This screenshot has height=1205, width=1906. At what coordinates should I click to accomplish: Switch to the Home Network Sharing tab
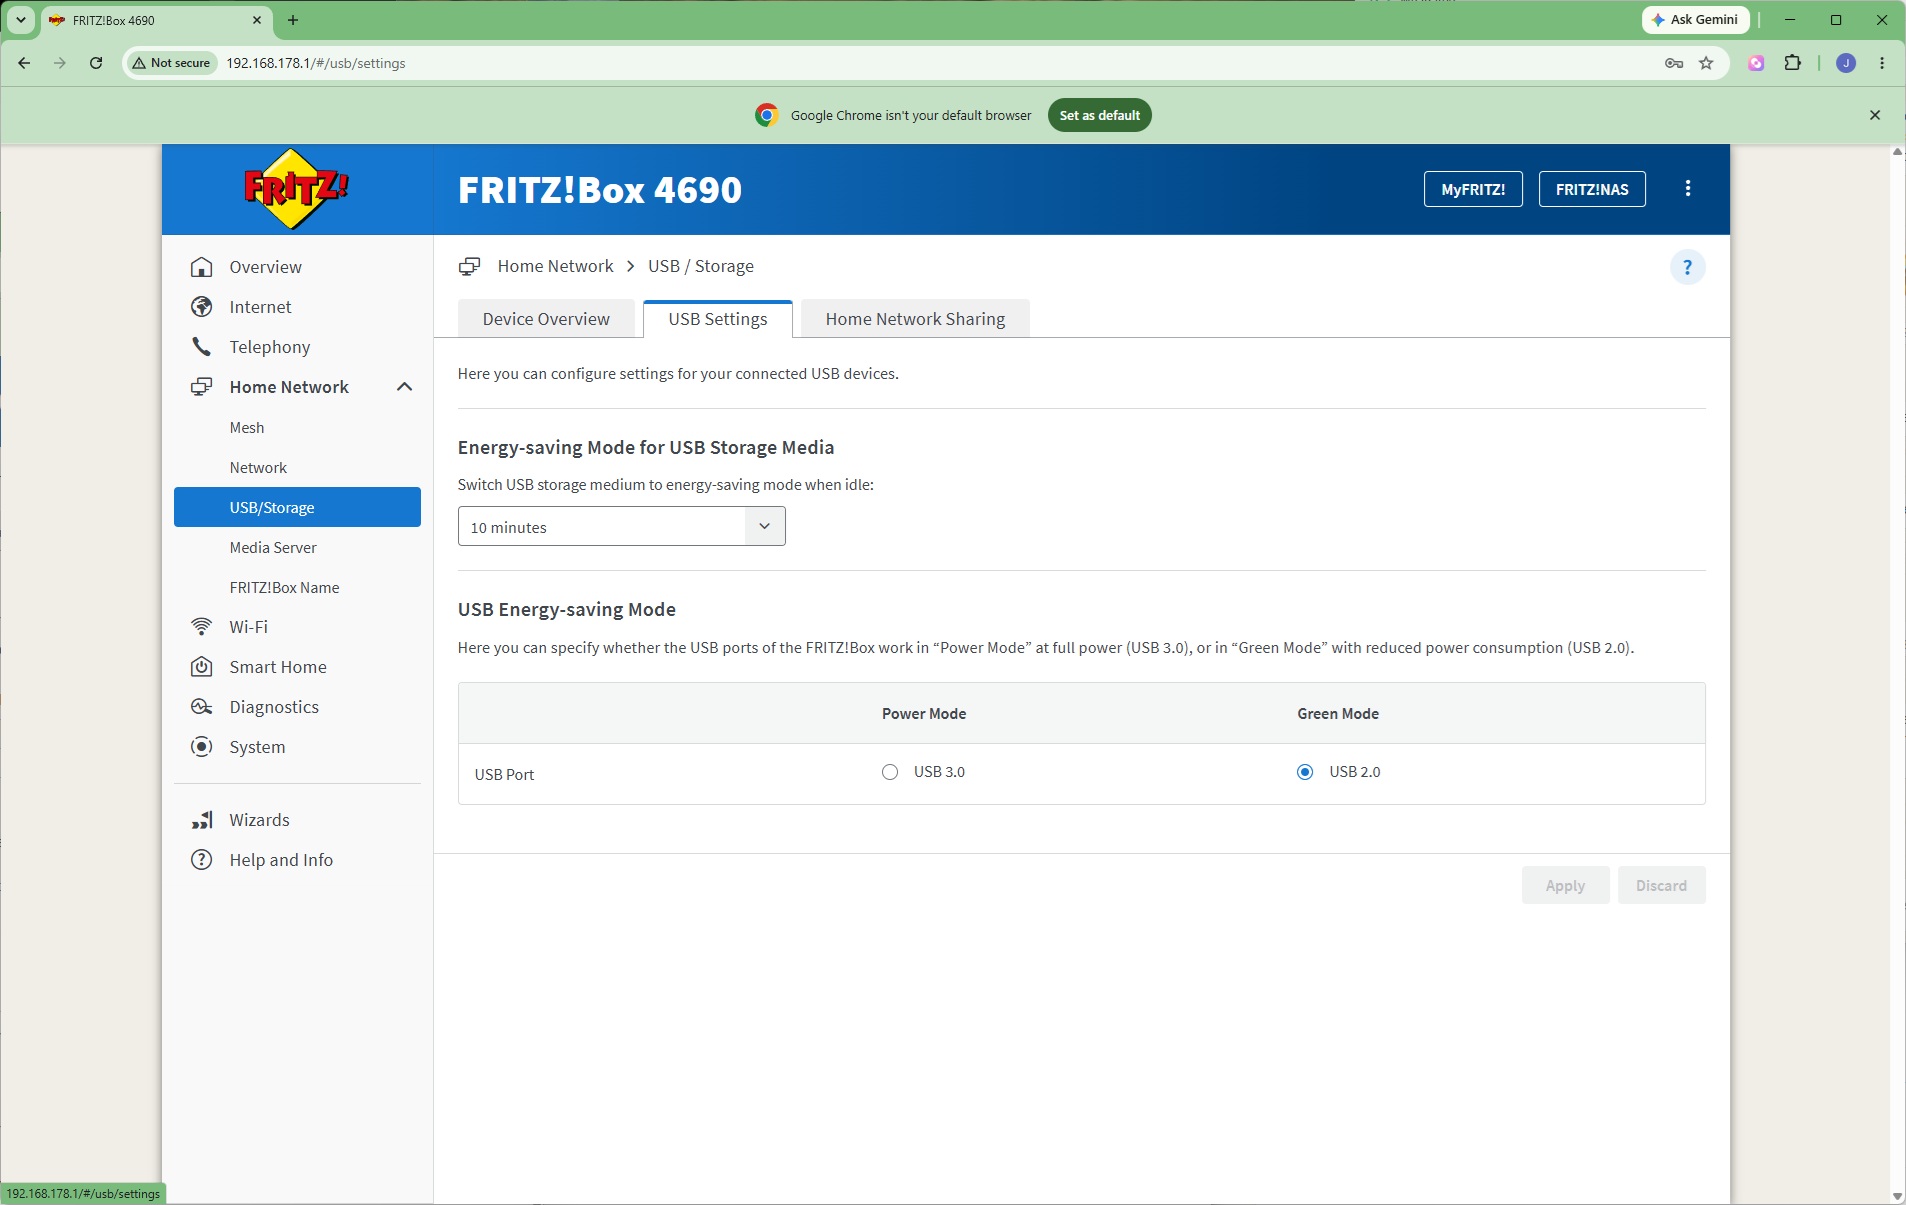(x=915, y=319)
